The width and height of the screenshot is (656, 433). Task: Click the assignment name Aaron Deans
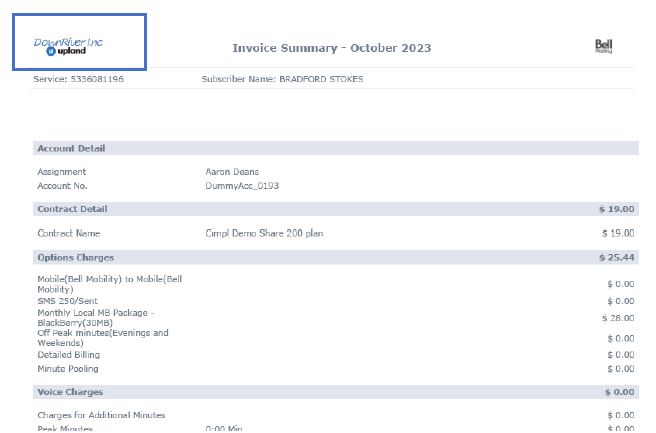pyautogui.click(x=233, y=172)
